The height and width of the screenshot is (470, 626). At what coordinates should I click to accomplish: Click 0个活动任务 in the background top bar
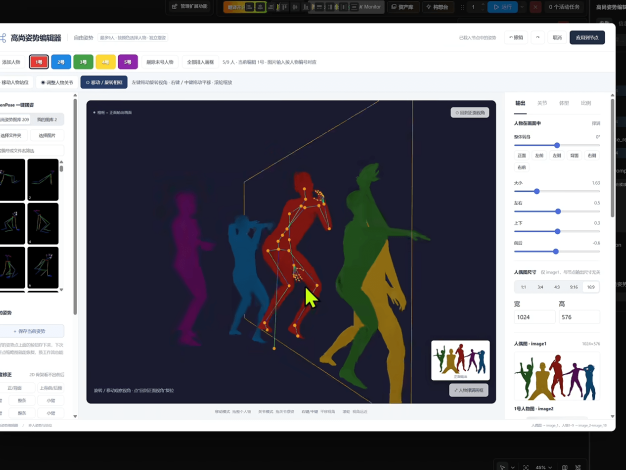[564, 7]
